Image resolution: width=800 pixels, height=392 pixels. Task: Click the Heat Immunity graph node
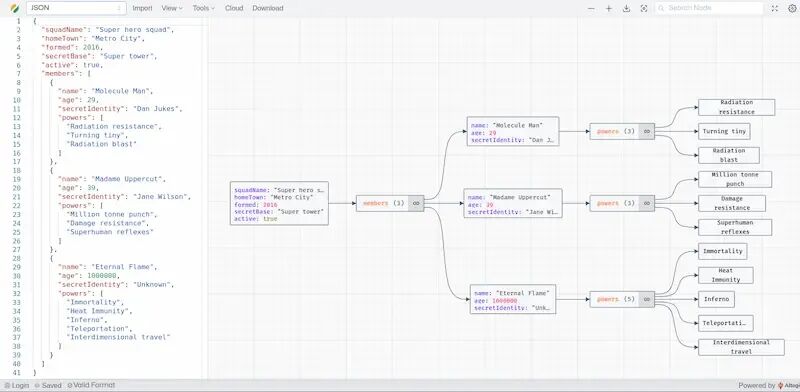726,275
